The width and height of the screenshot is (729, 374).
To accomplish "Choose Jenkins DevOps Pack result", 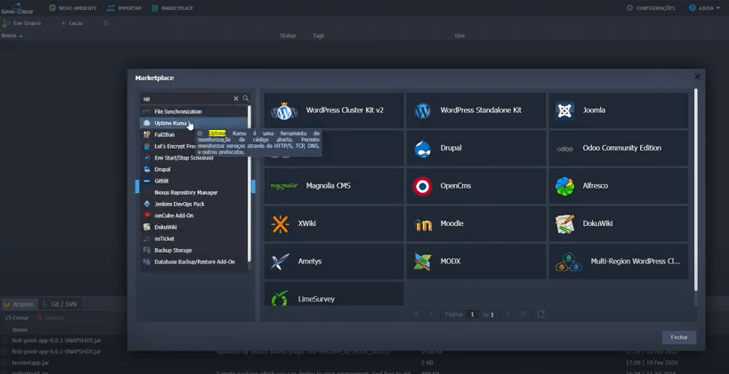I will tap(194, 204).
